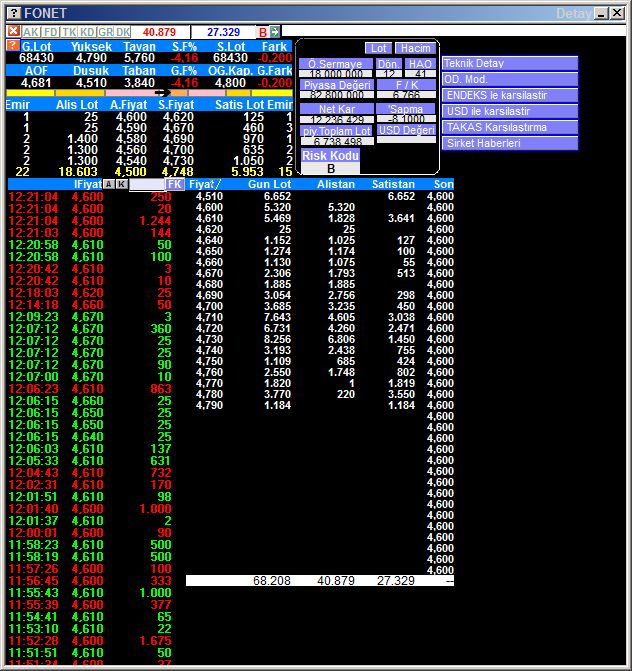Open TAKAS Karşılaştırma
The height and width of the screenshot is (671, 632).
510,127
